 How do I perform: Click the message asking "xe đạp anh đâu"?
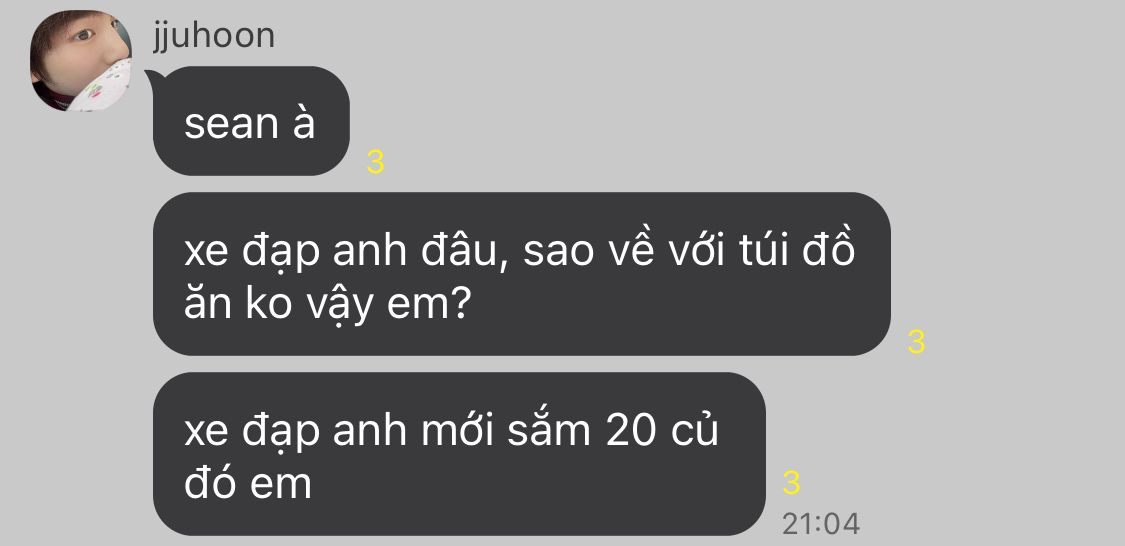point(522,273)
